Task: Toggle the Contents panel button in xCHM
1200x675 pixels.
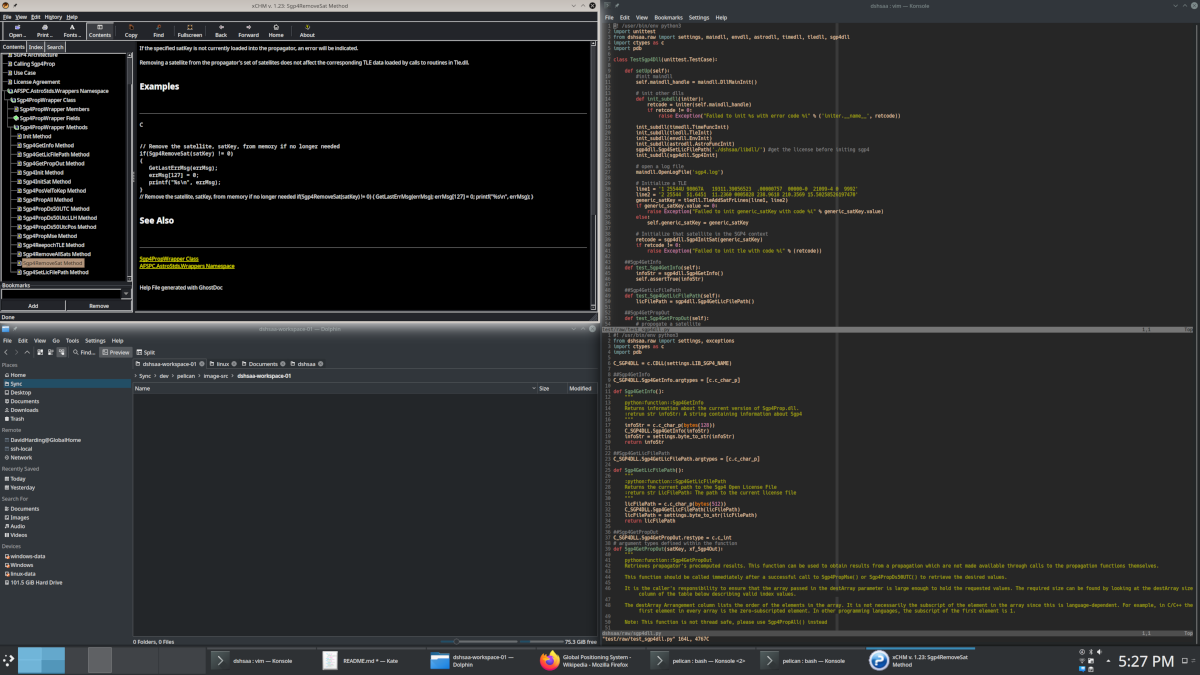Action: point(100,30)
